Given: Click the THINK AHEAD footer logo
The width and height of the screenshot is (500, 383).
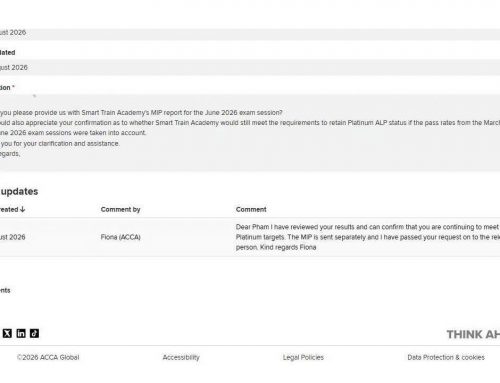Looking at the screenshot, I should point(473,334).
